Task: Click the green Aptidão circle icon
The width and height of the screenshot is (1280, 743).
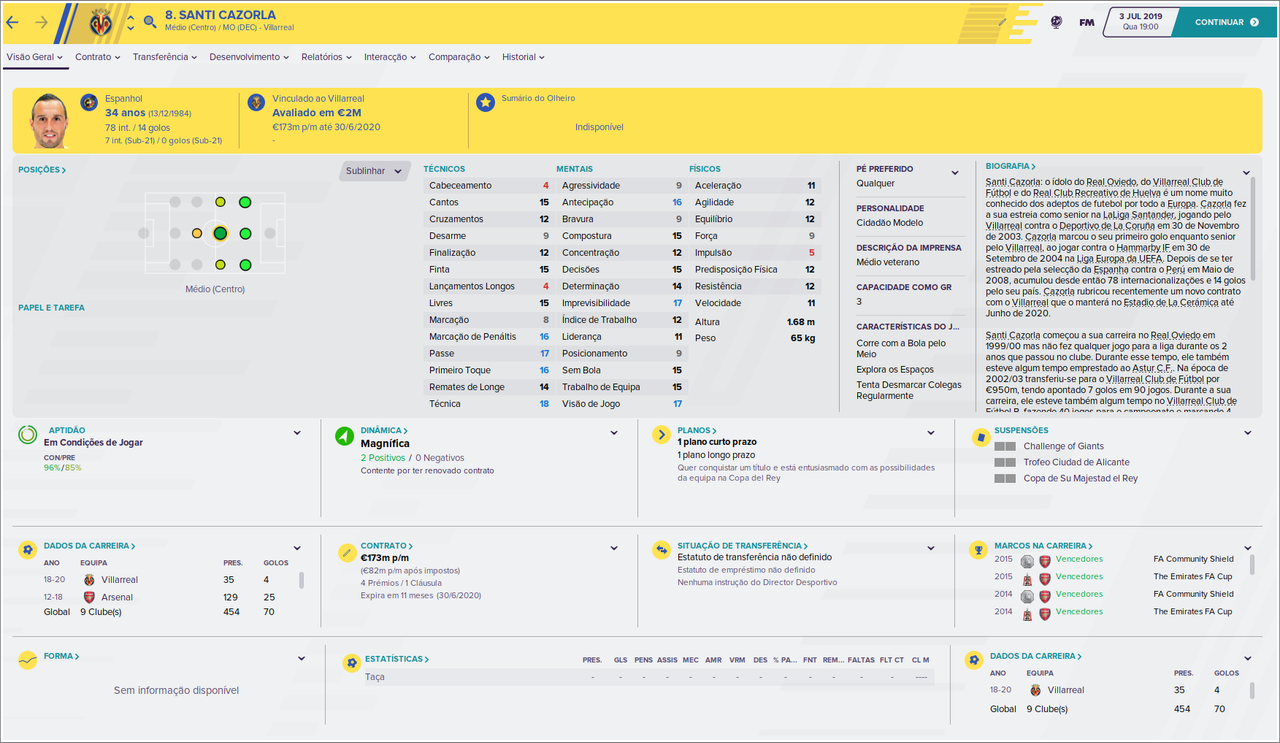Action: [28, 435]
